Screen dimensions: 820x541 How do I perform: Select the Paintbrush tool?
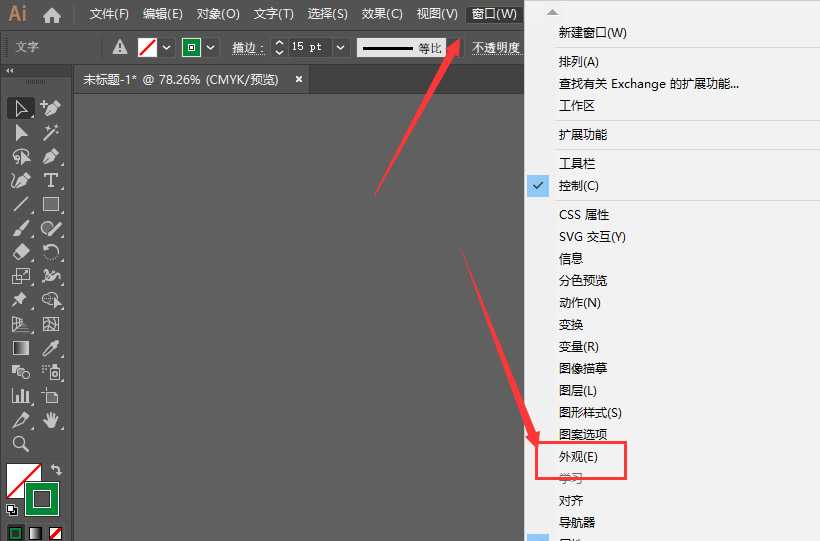click(x=21, y=228)
